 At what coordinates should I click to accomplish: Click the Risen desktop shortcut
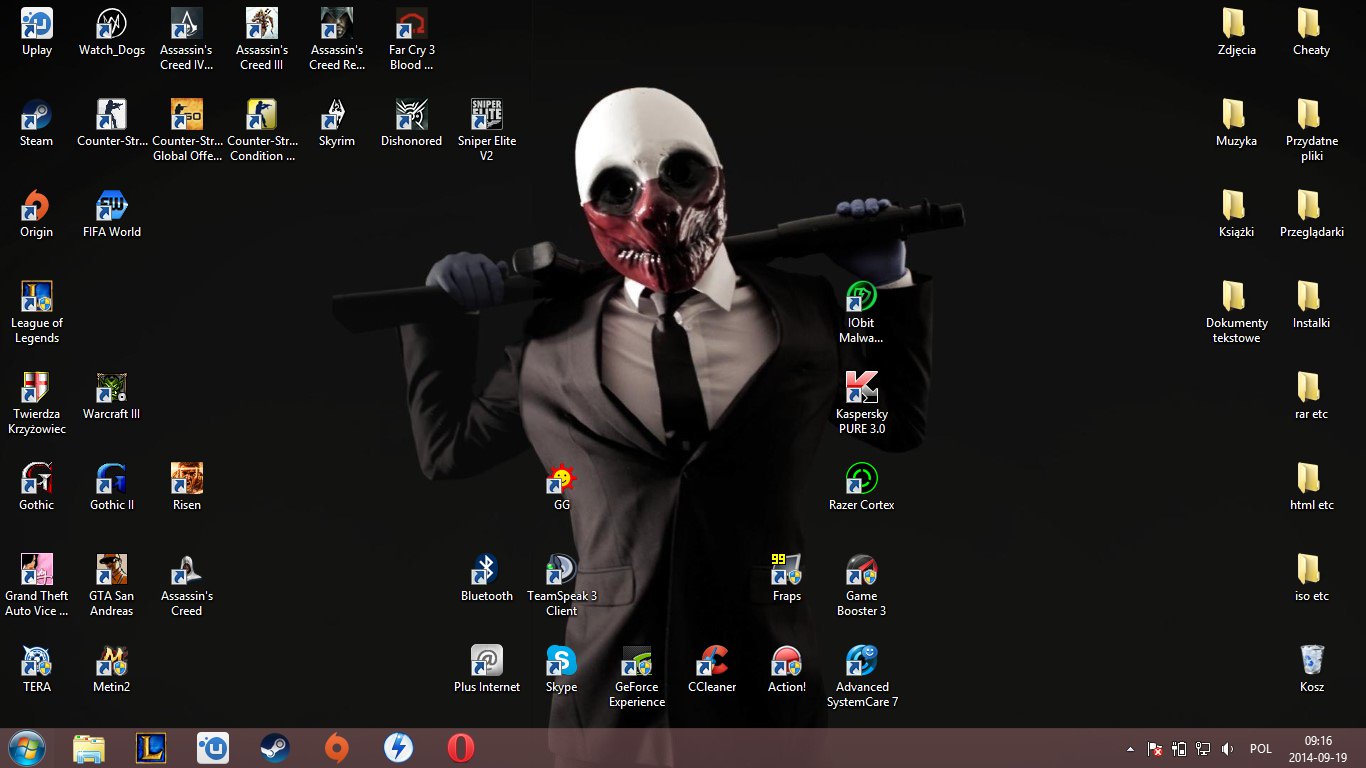click(187, 487)
